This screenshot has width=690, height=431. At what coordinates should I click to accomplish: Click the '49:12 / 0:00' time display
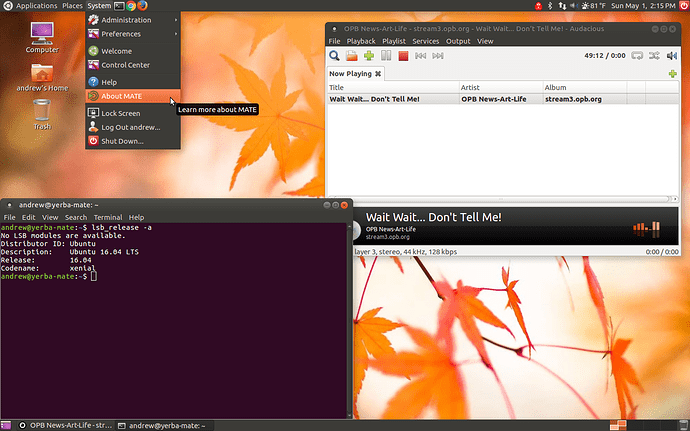605,55
